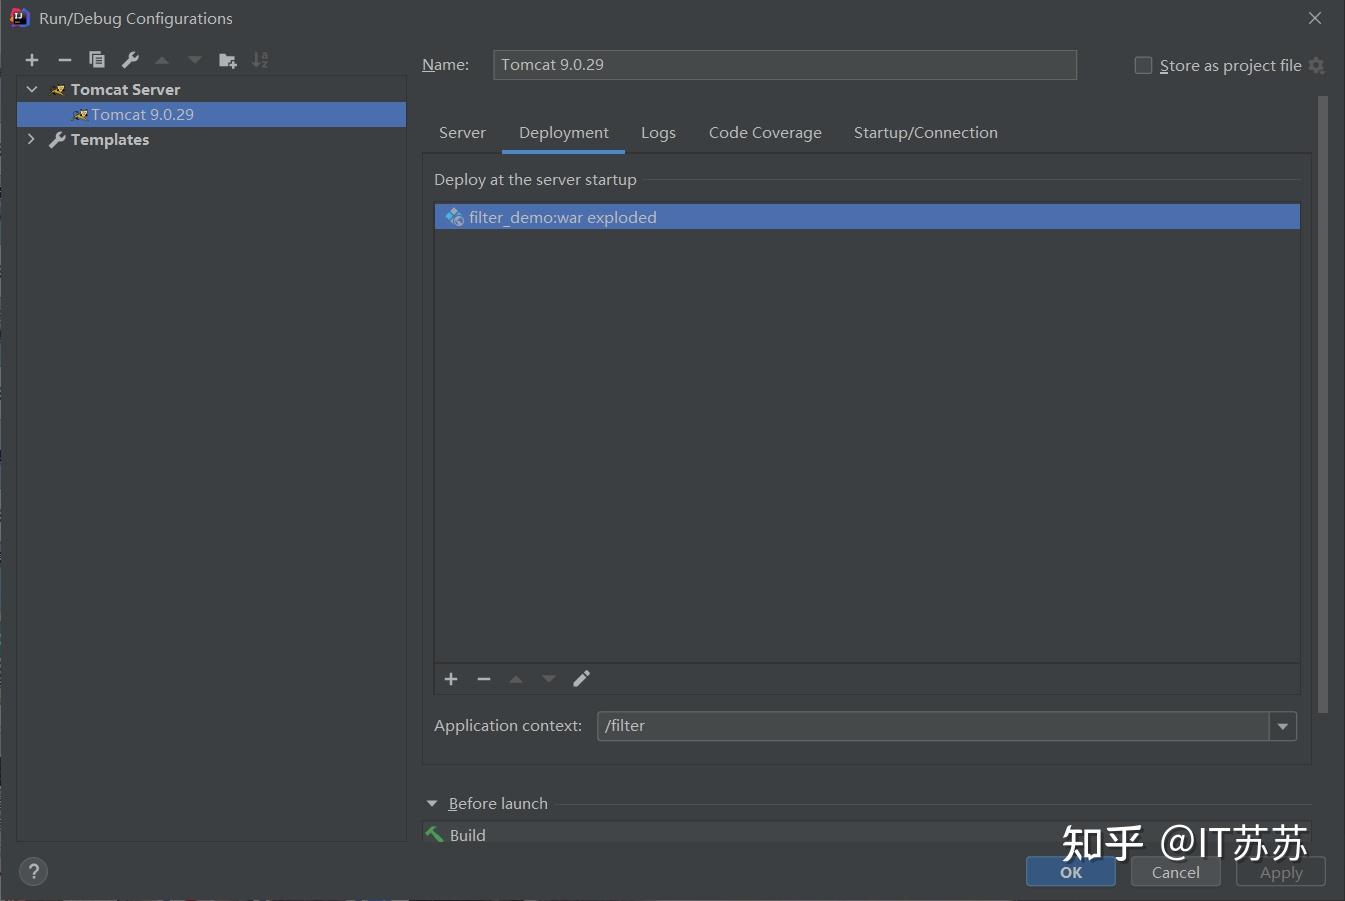Open the Startup/Connection tab

pos(926,133)
